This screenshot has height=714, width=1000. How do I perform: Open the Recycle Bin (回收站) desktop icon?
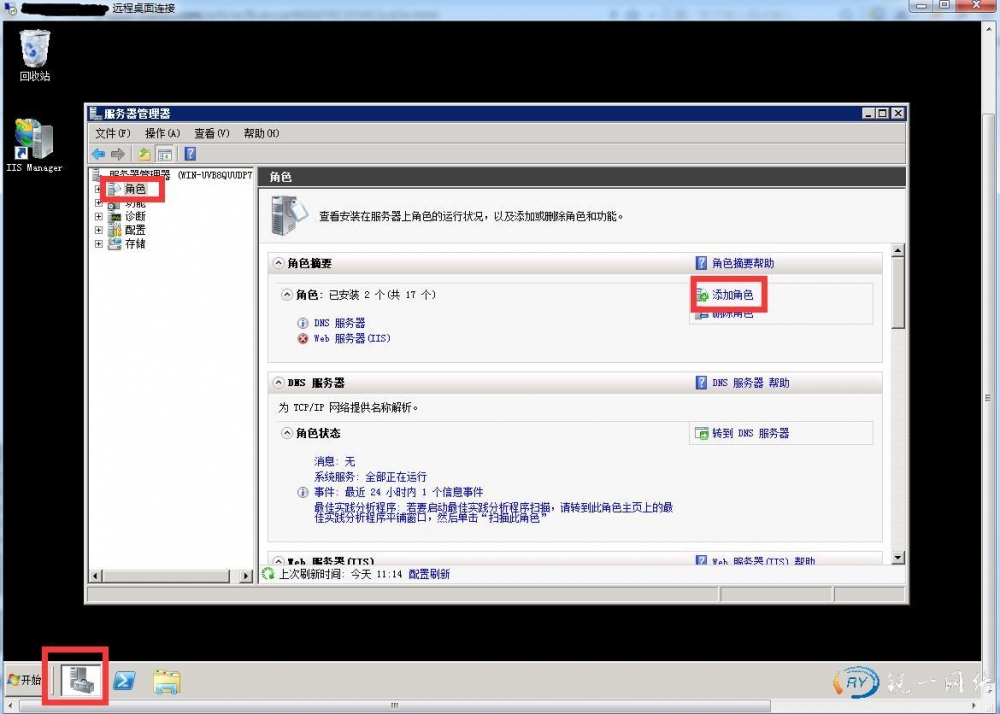click(x=34, y=50)
